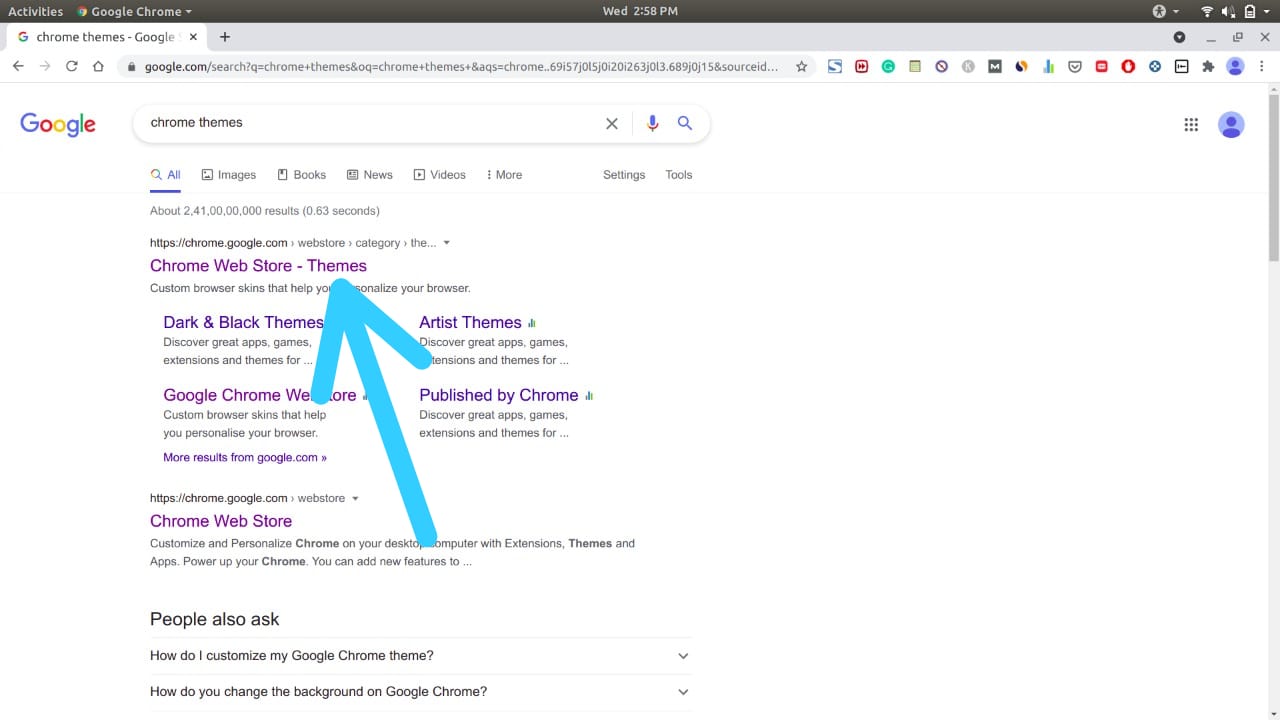This screenshot has height=720, width=1280.
Task: Open the dark M extension icon
Action: click(x=994, y=67)
